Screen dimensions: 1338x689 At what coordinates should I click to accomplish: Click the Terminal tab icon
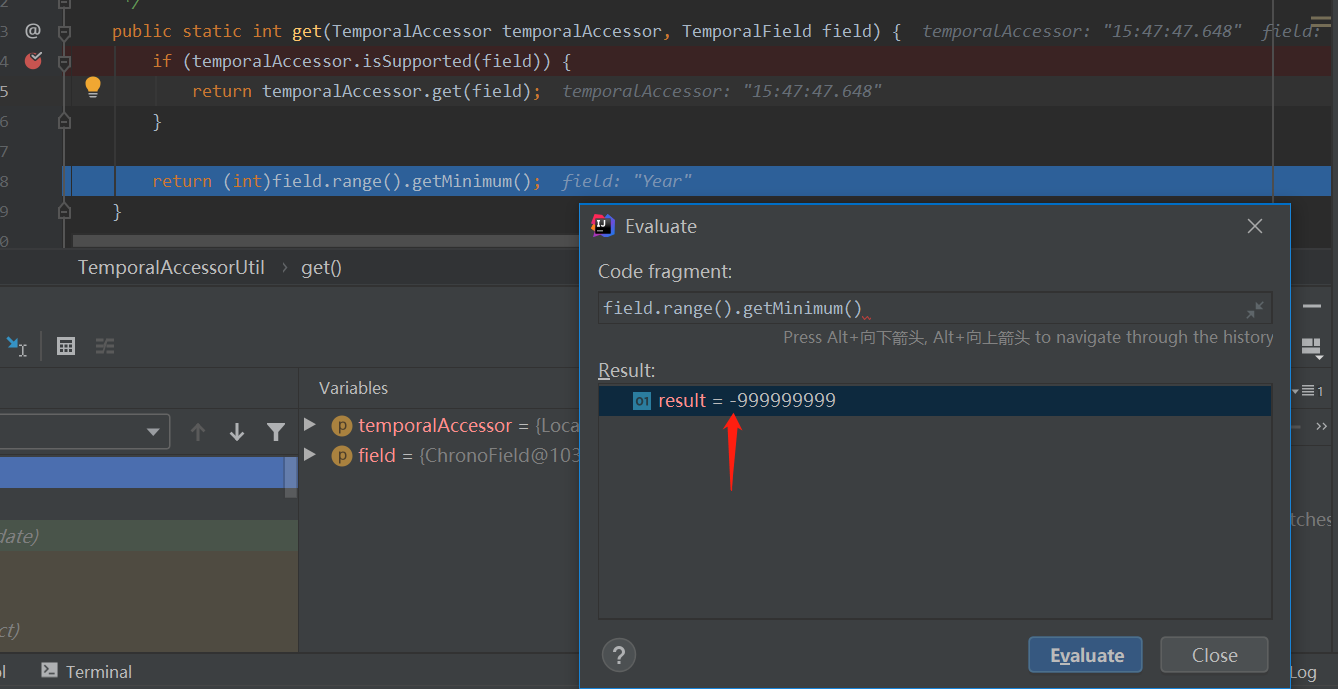50,671
